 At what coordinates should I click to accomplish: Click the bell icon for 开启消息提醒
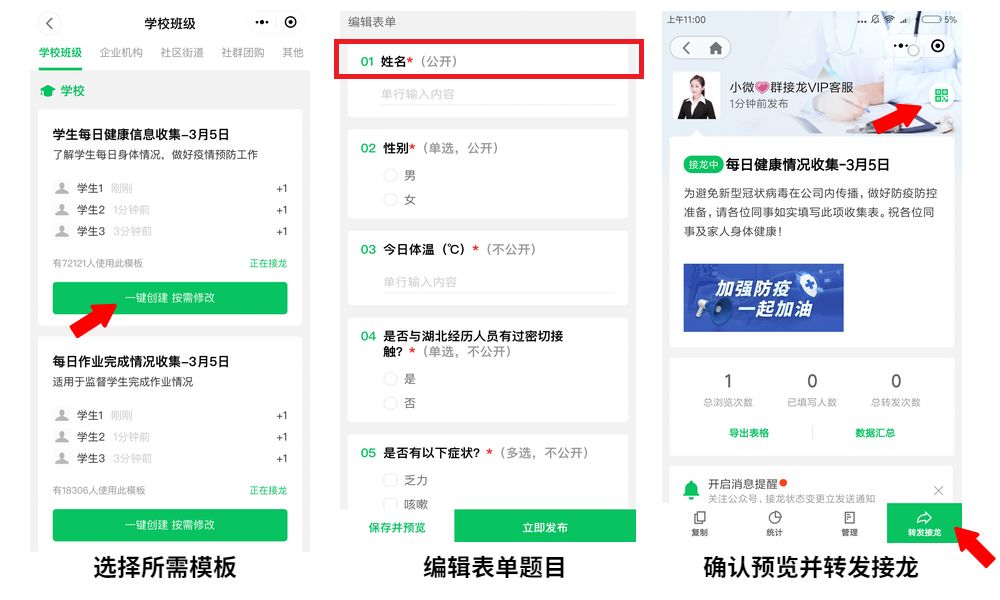[x=691, y=490]
